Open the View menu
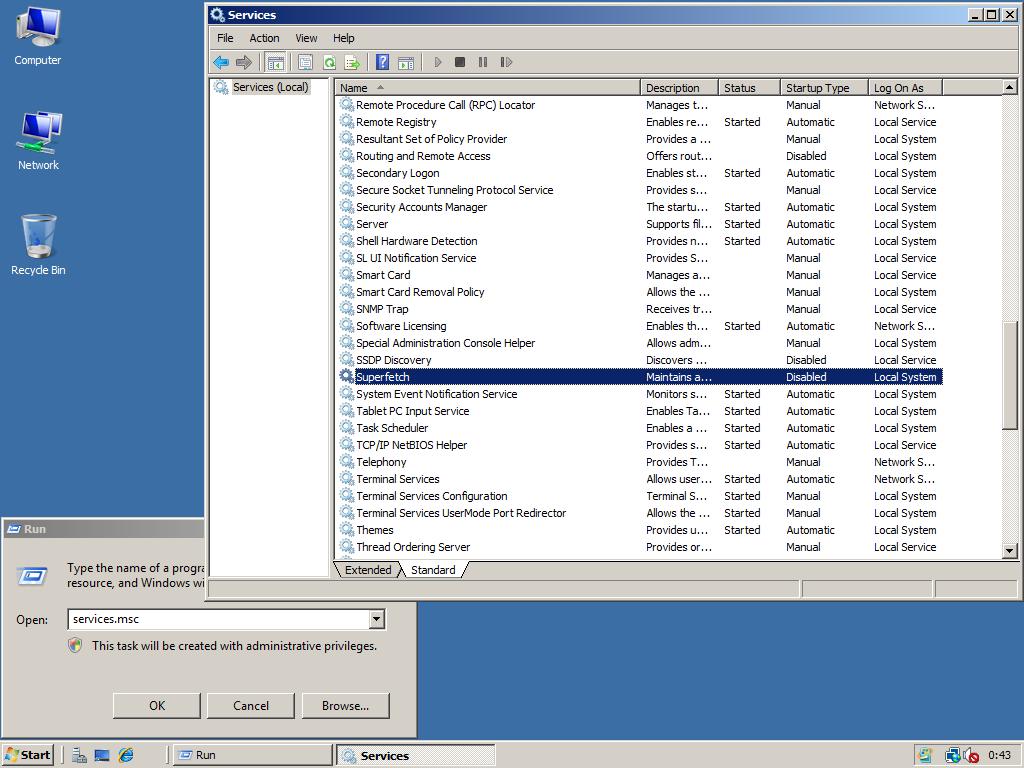Viewport: 1024px width, 768px height. point(306,38)
